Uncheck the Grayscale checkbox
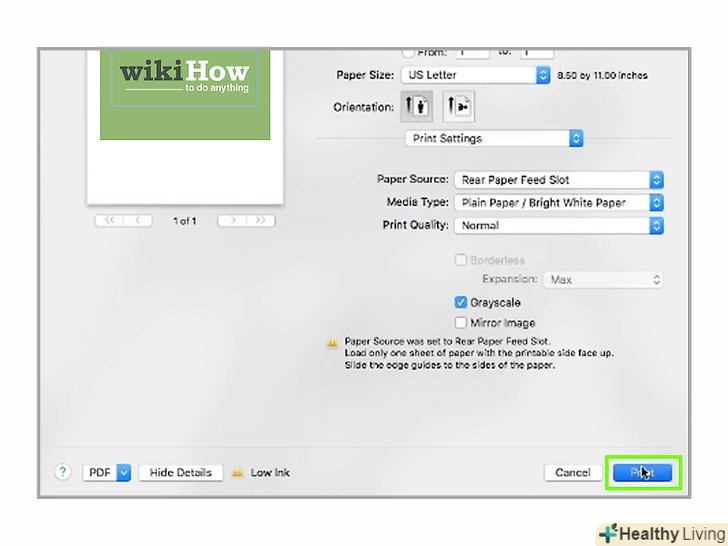728x546 pixels. tap(460, 302)
